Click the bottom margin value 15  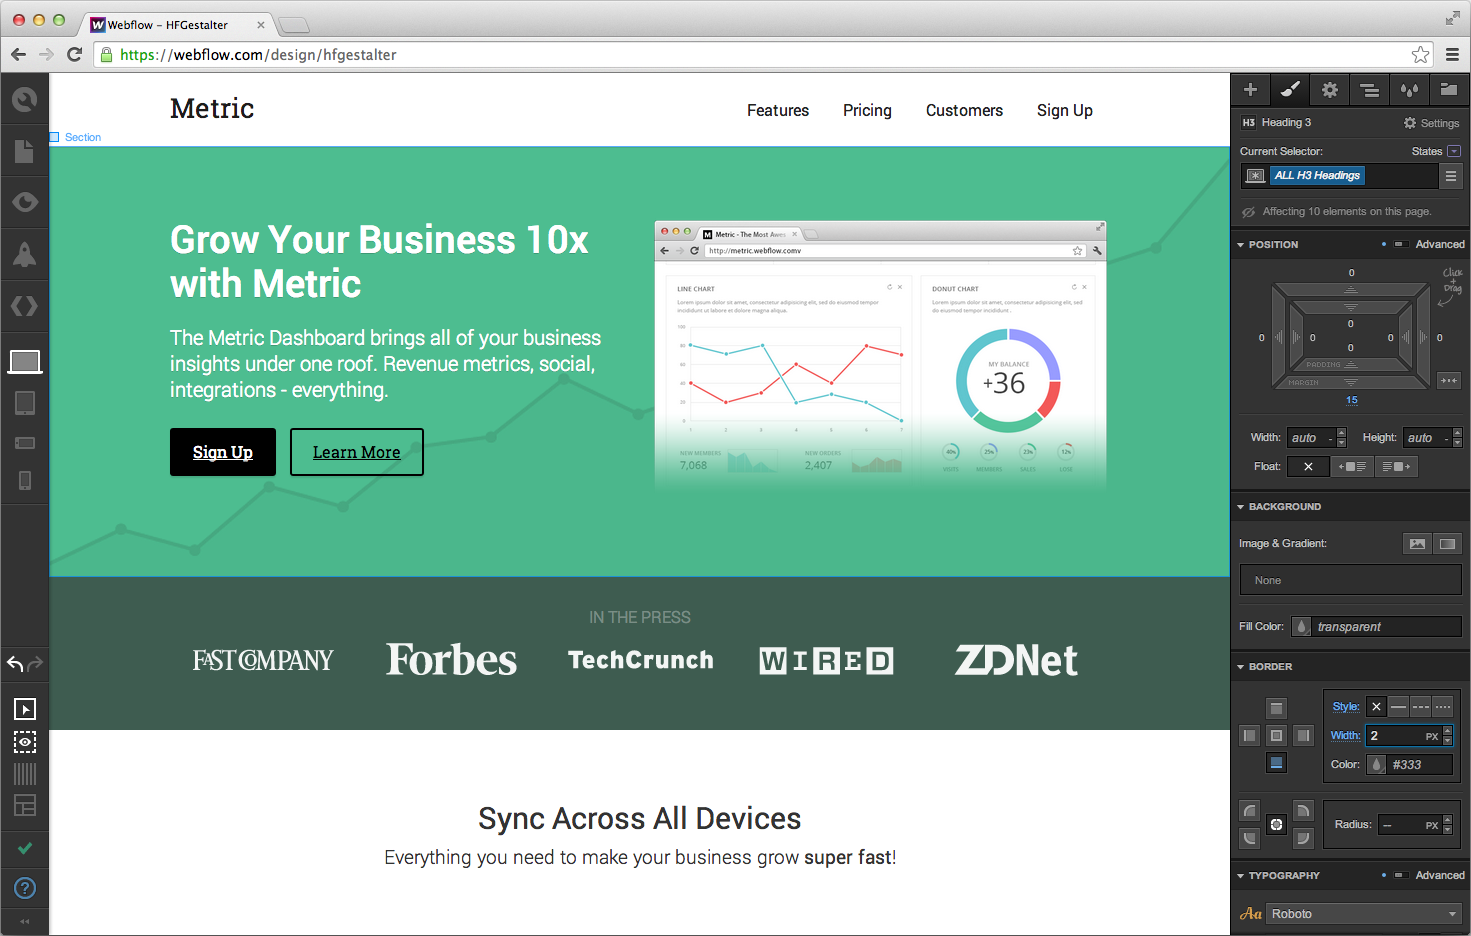[x=1351, y=400]
